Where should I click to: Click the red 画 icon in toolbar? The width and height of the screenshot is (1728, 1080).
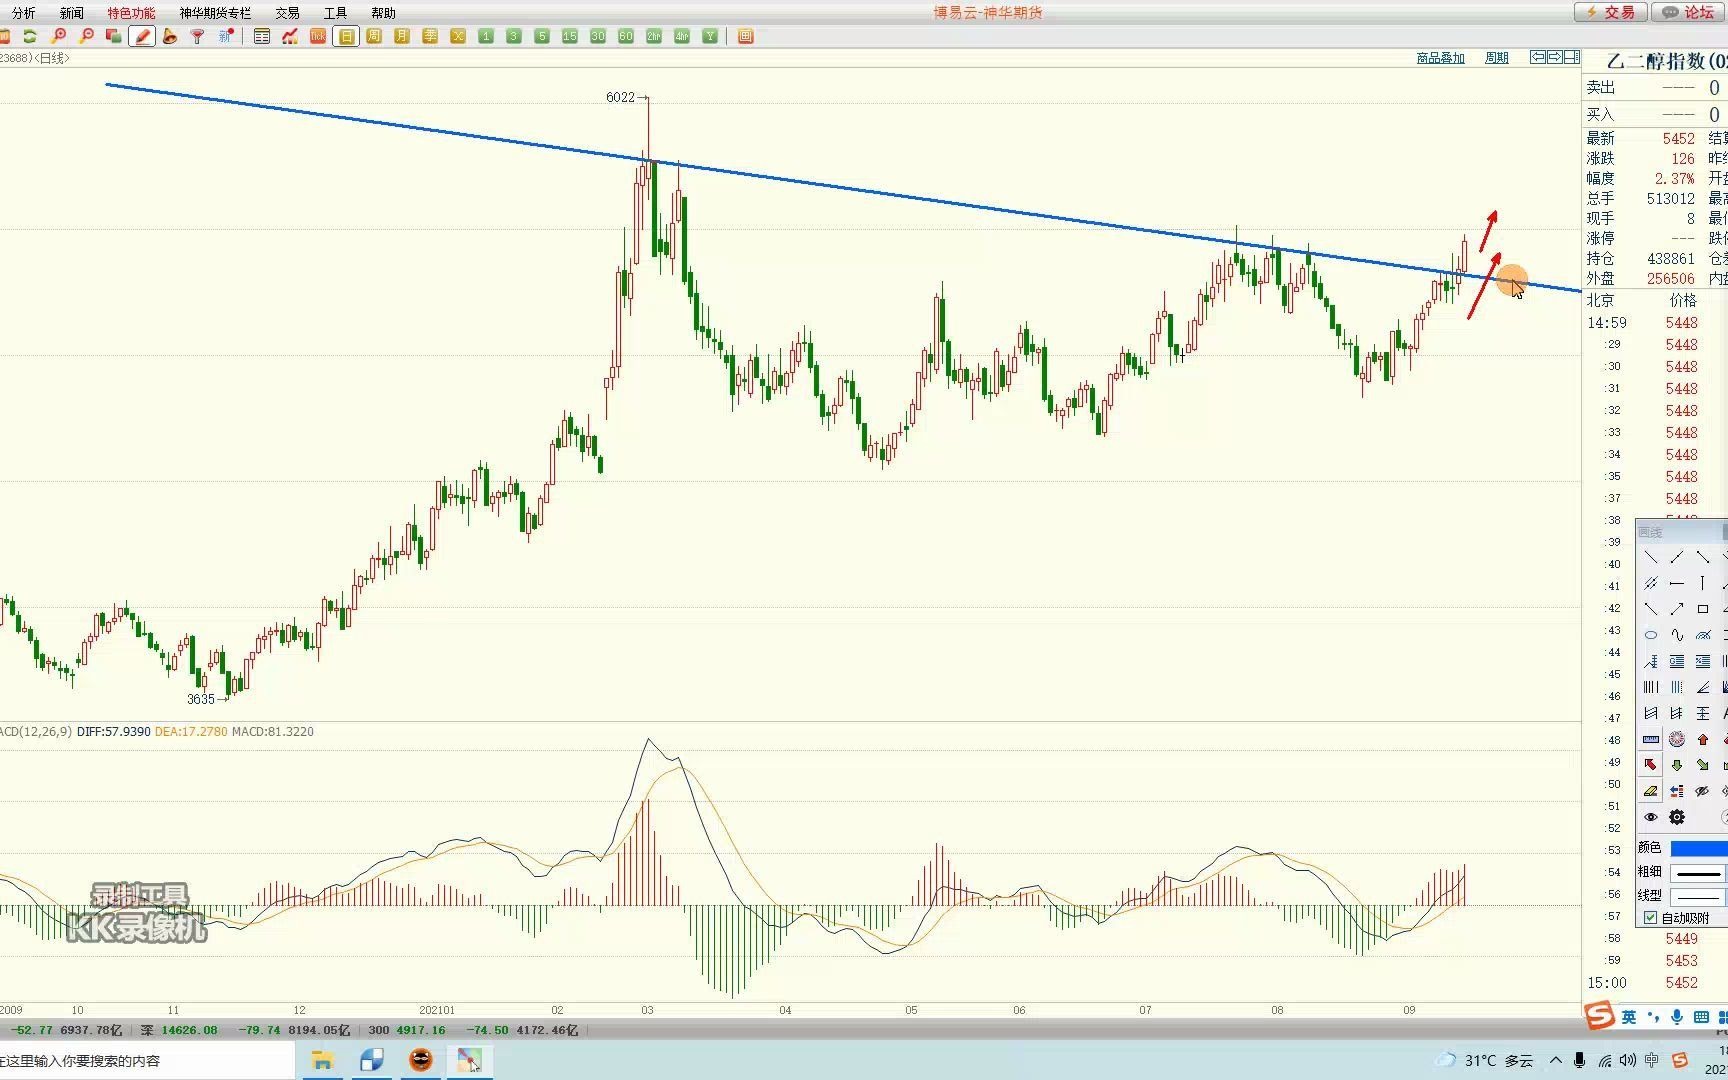click(745, 37)
